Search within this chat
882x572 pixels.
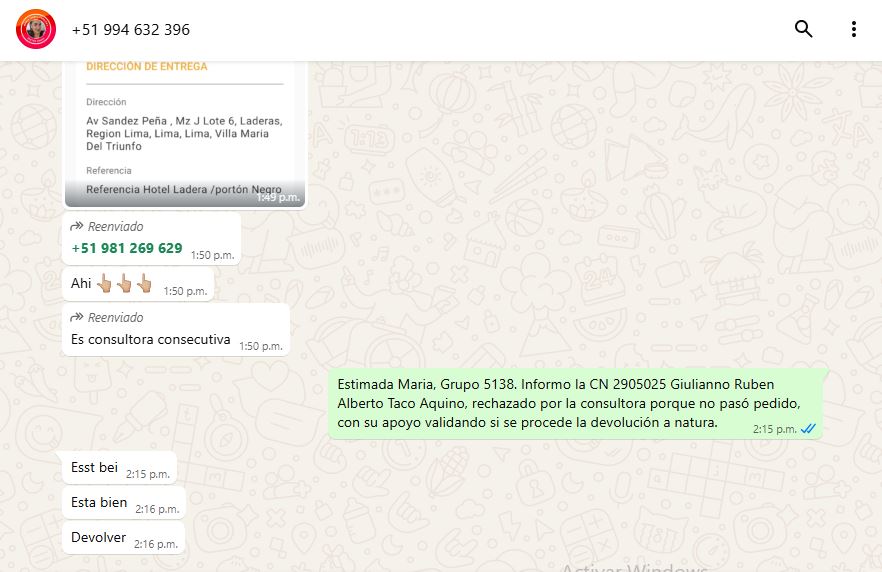click(803, 30)
